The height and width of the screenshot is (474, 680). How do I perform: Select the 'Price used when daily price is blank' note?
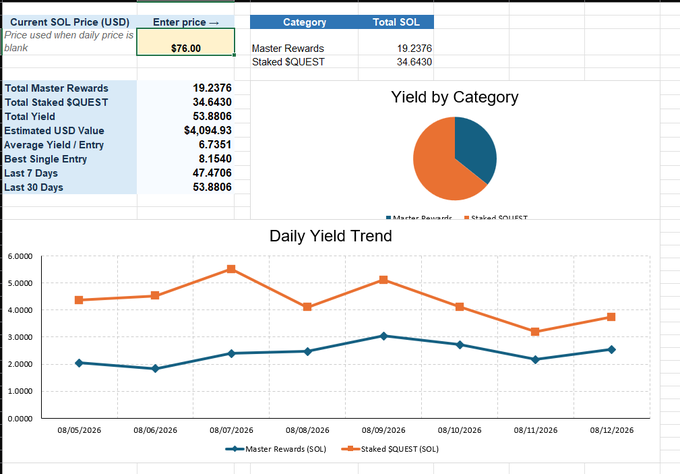[70, 42]
